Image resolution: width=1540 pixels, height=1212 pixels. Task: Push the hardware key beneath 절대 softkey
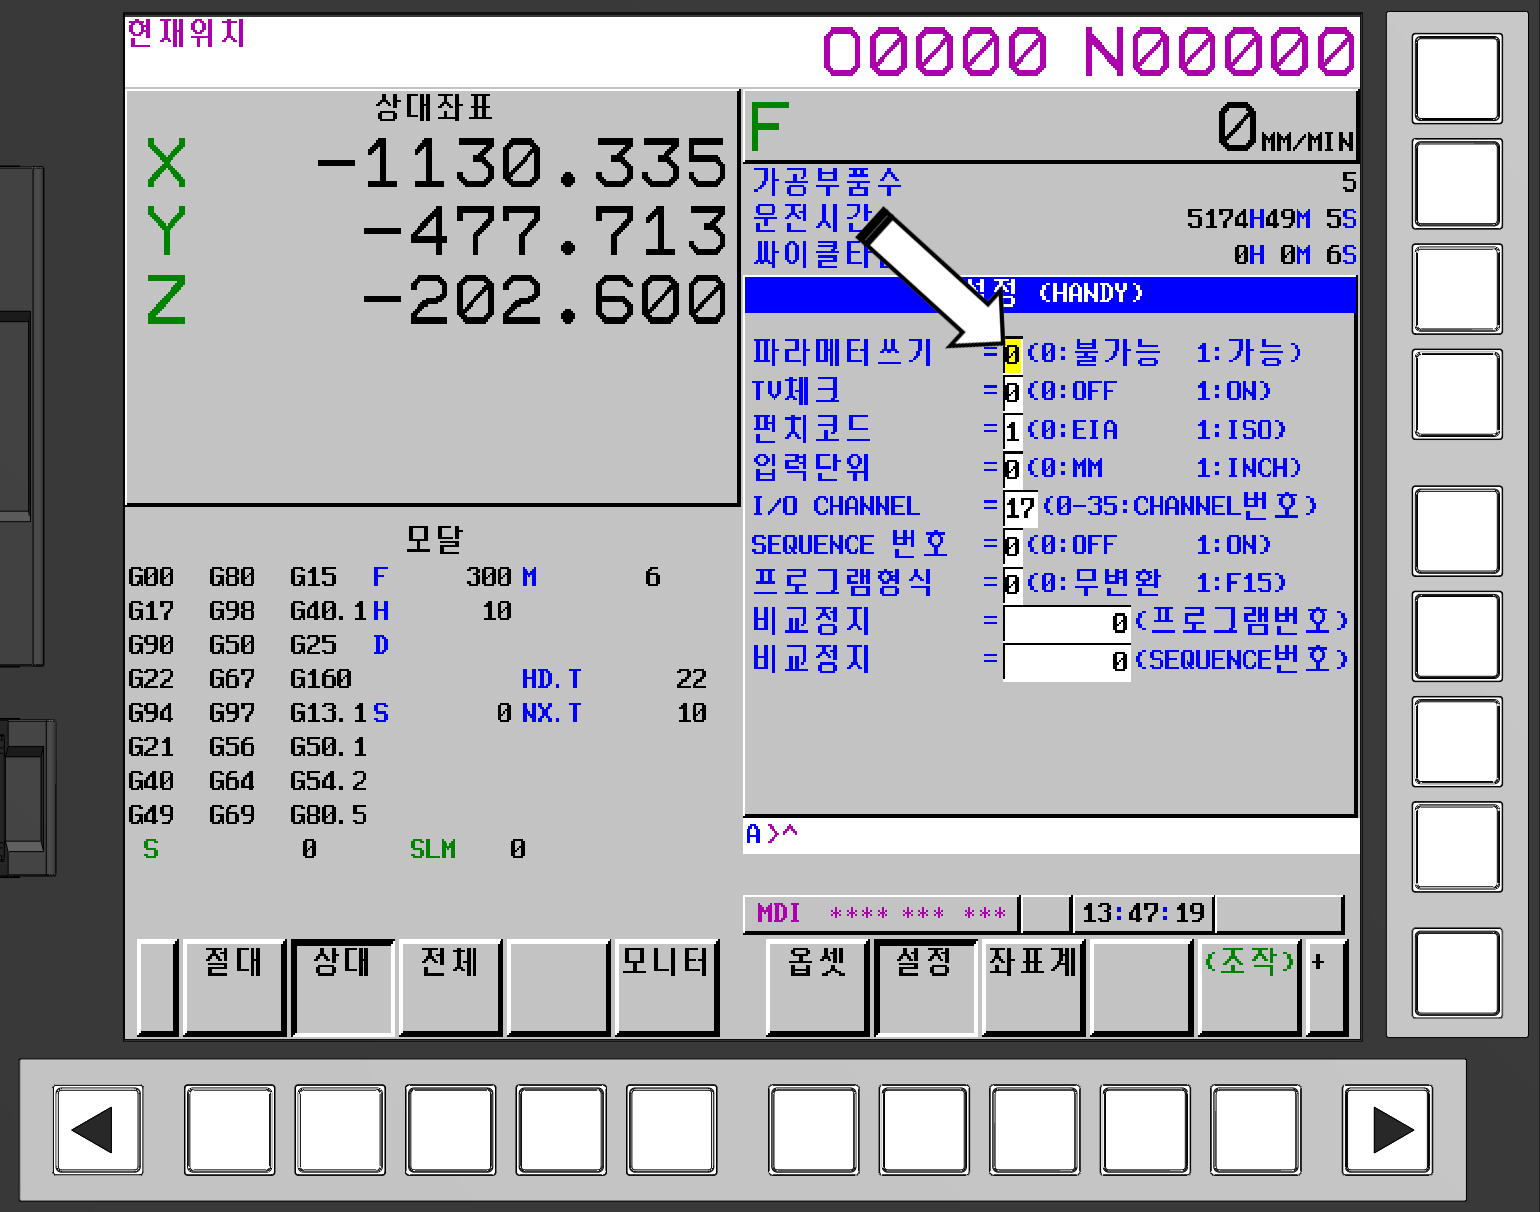229,1130
